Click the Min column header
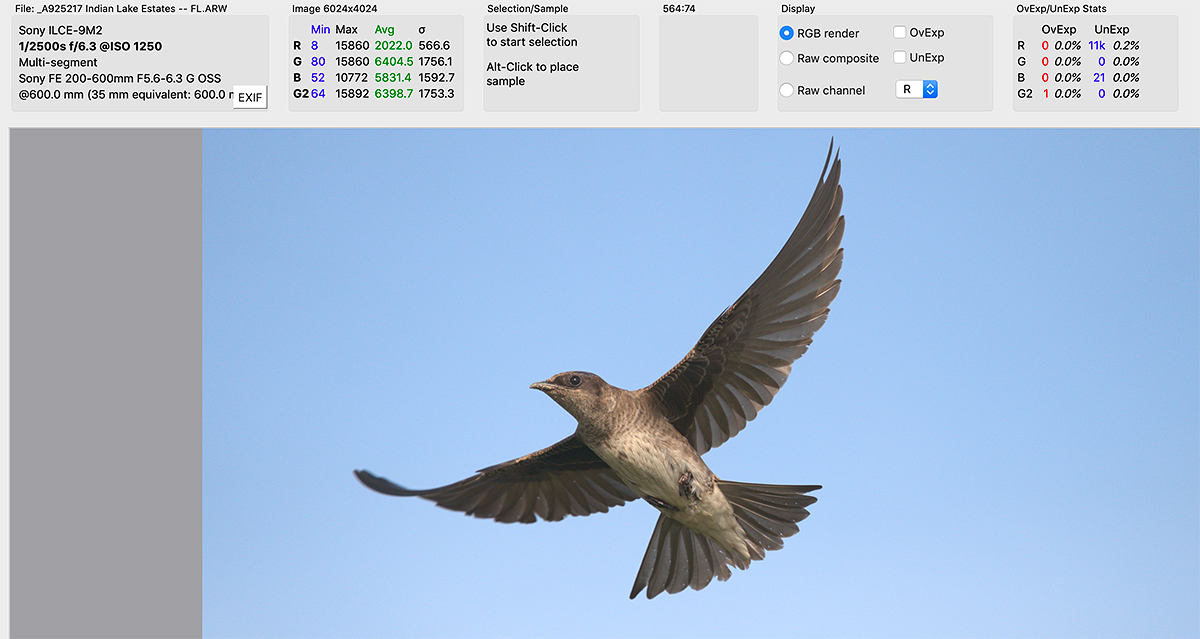Image resolution: width=1200 pixels, height=639 pixels. coord(320,29)
